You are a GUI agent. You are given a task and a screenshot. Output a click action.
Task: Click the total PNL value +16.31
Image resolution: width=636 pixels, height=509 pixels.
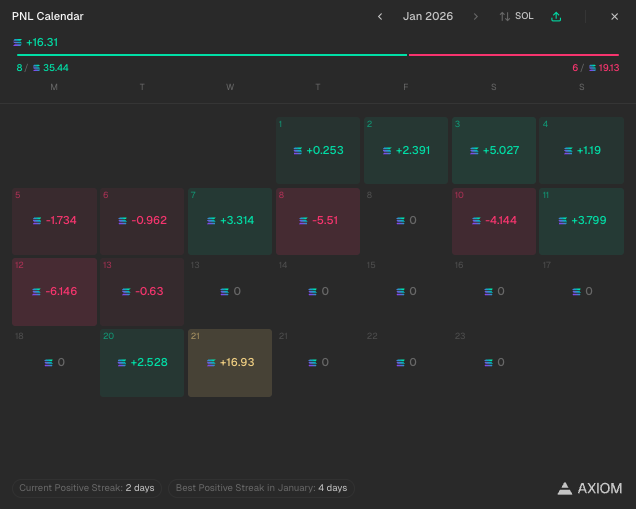42,42
